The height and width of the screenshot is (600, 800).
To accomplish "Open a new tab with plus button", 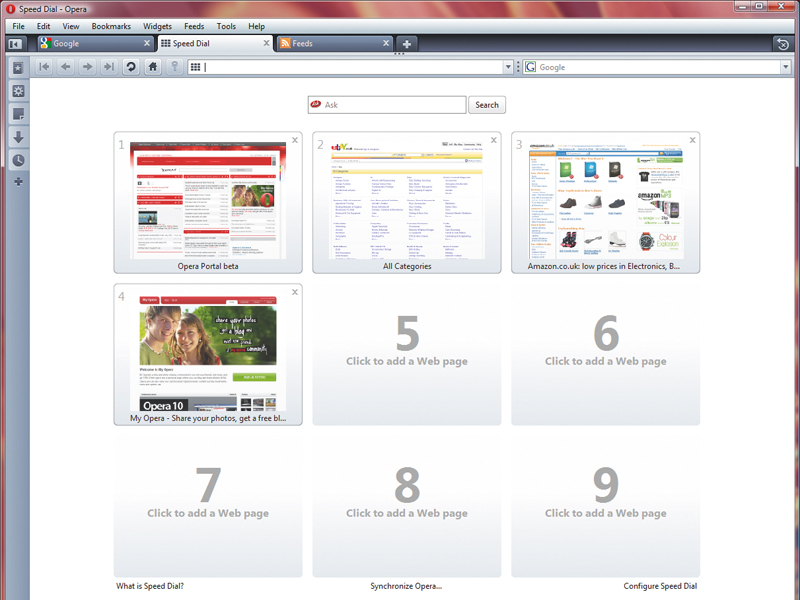I will (x=407, y=44).
